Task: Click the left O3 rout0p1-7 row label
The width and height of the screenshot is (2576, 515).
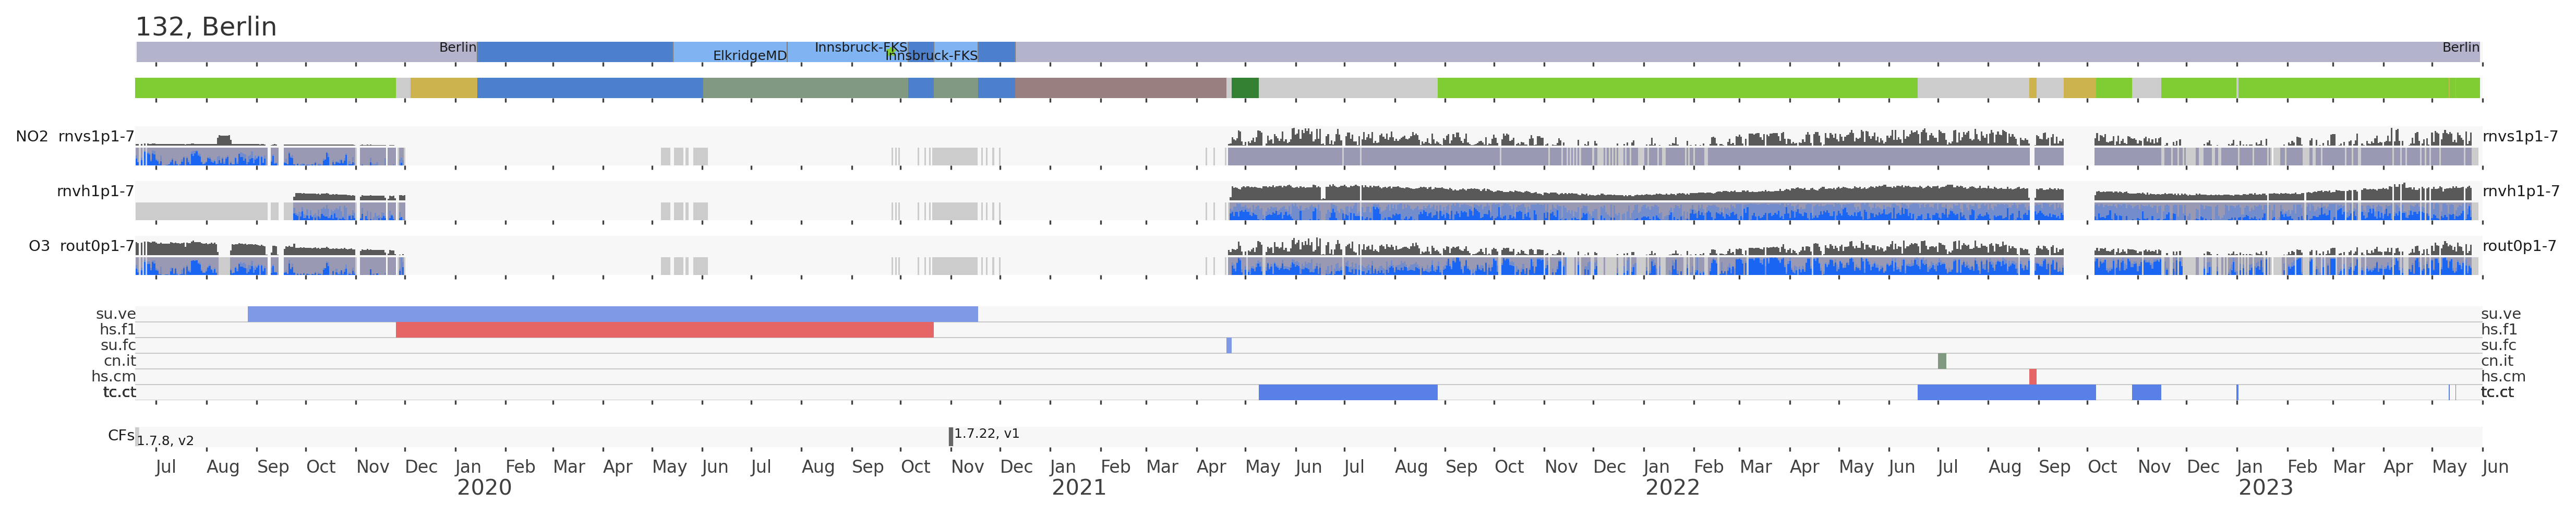Action: pos(81,246)
